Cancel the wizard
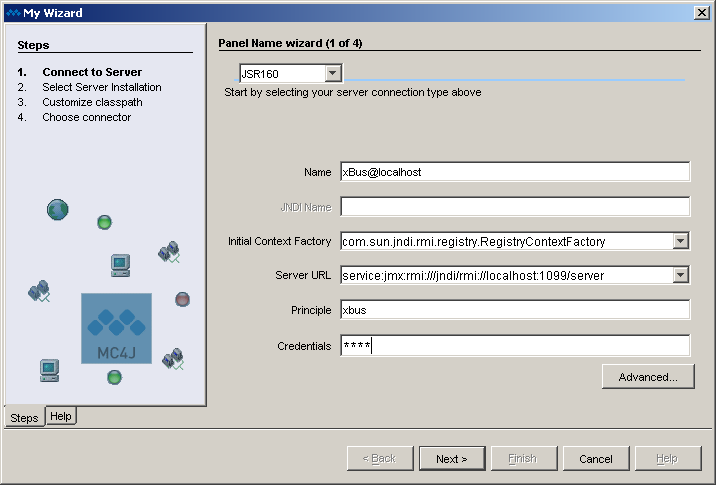Viewport: 716px width, 485px height. click(x=596, y=459)
